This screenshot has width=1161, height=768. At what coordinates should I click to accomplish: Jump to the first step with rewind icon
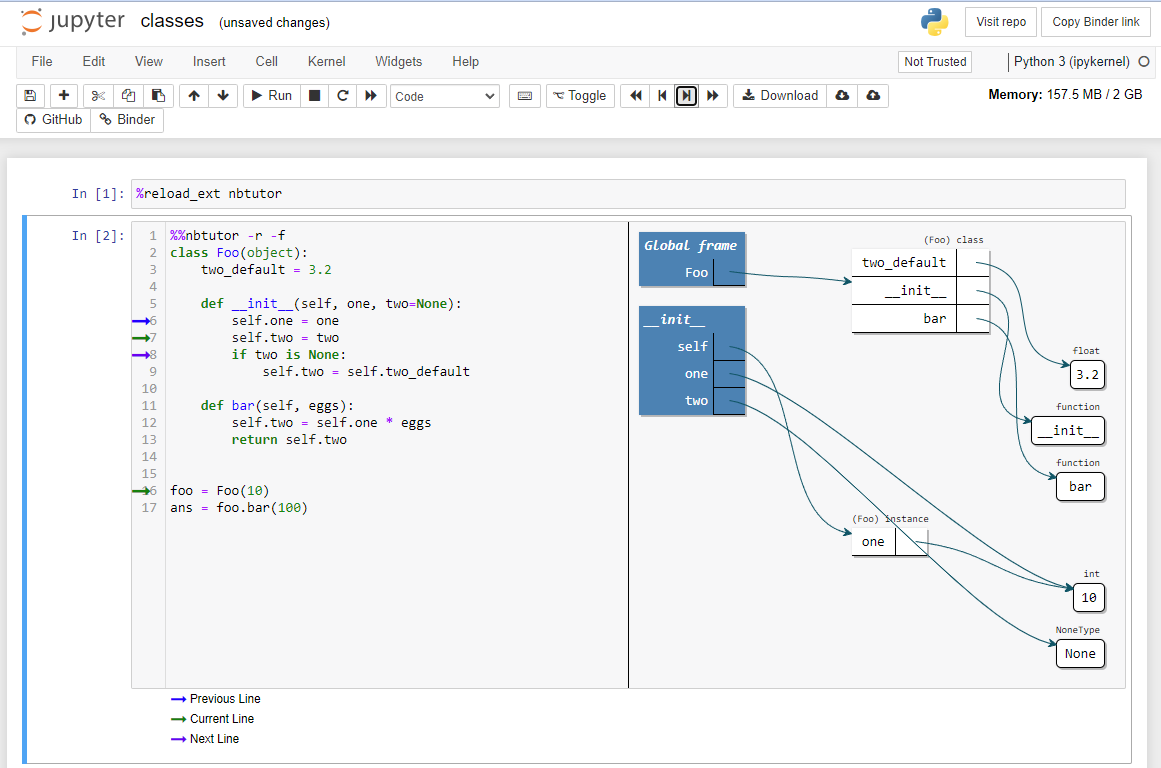pyautogui.click(x=635, y=96)
